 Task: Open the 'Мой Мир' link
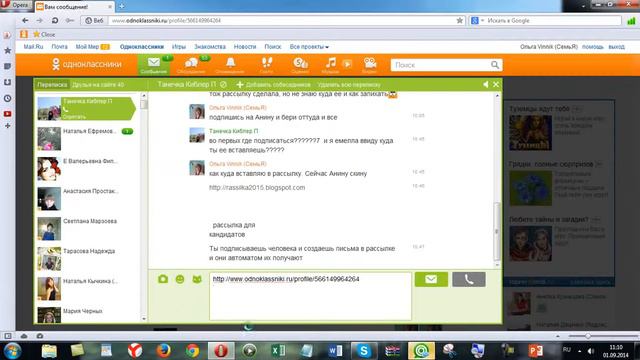[x=87, y=47]
